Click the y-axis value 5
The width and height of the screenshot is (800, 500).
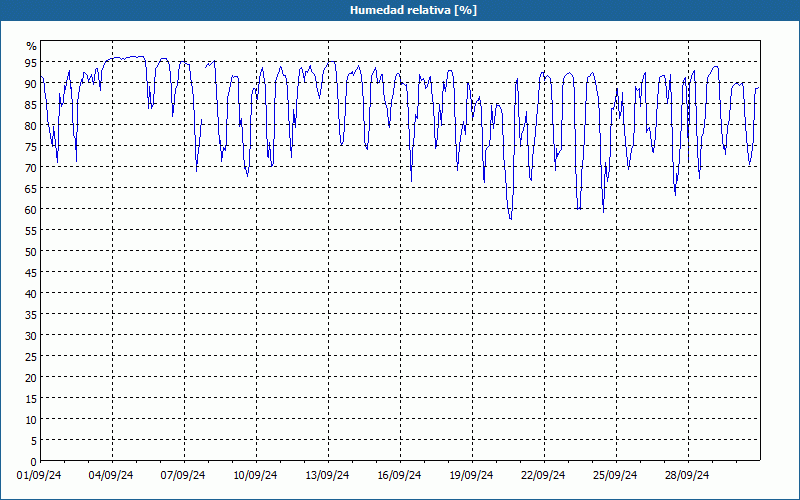coord(34,440)
